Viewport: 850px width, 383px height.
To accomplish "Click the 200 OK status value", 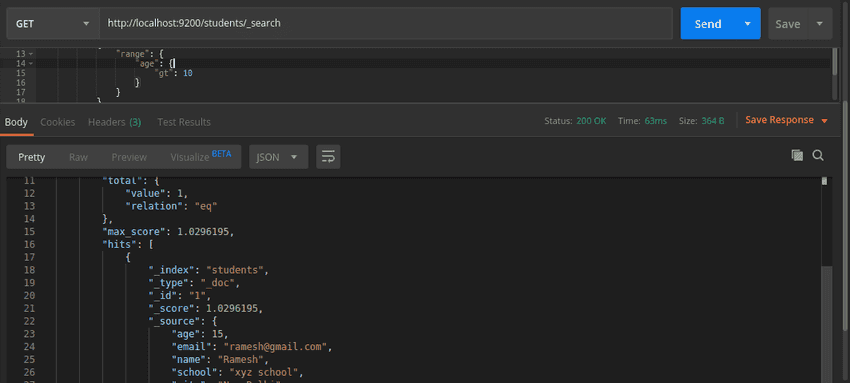I will coord(591,121).
